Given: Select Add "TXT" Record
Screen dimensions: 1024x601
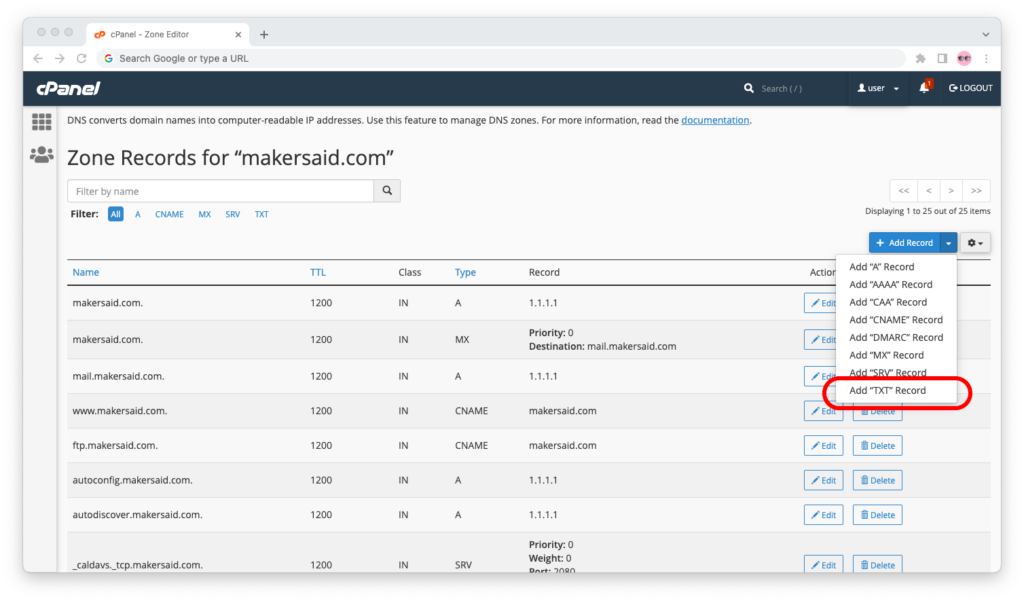Looking at the screenshot, I should (887, 390).
